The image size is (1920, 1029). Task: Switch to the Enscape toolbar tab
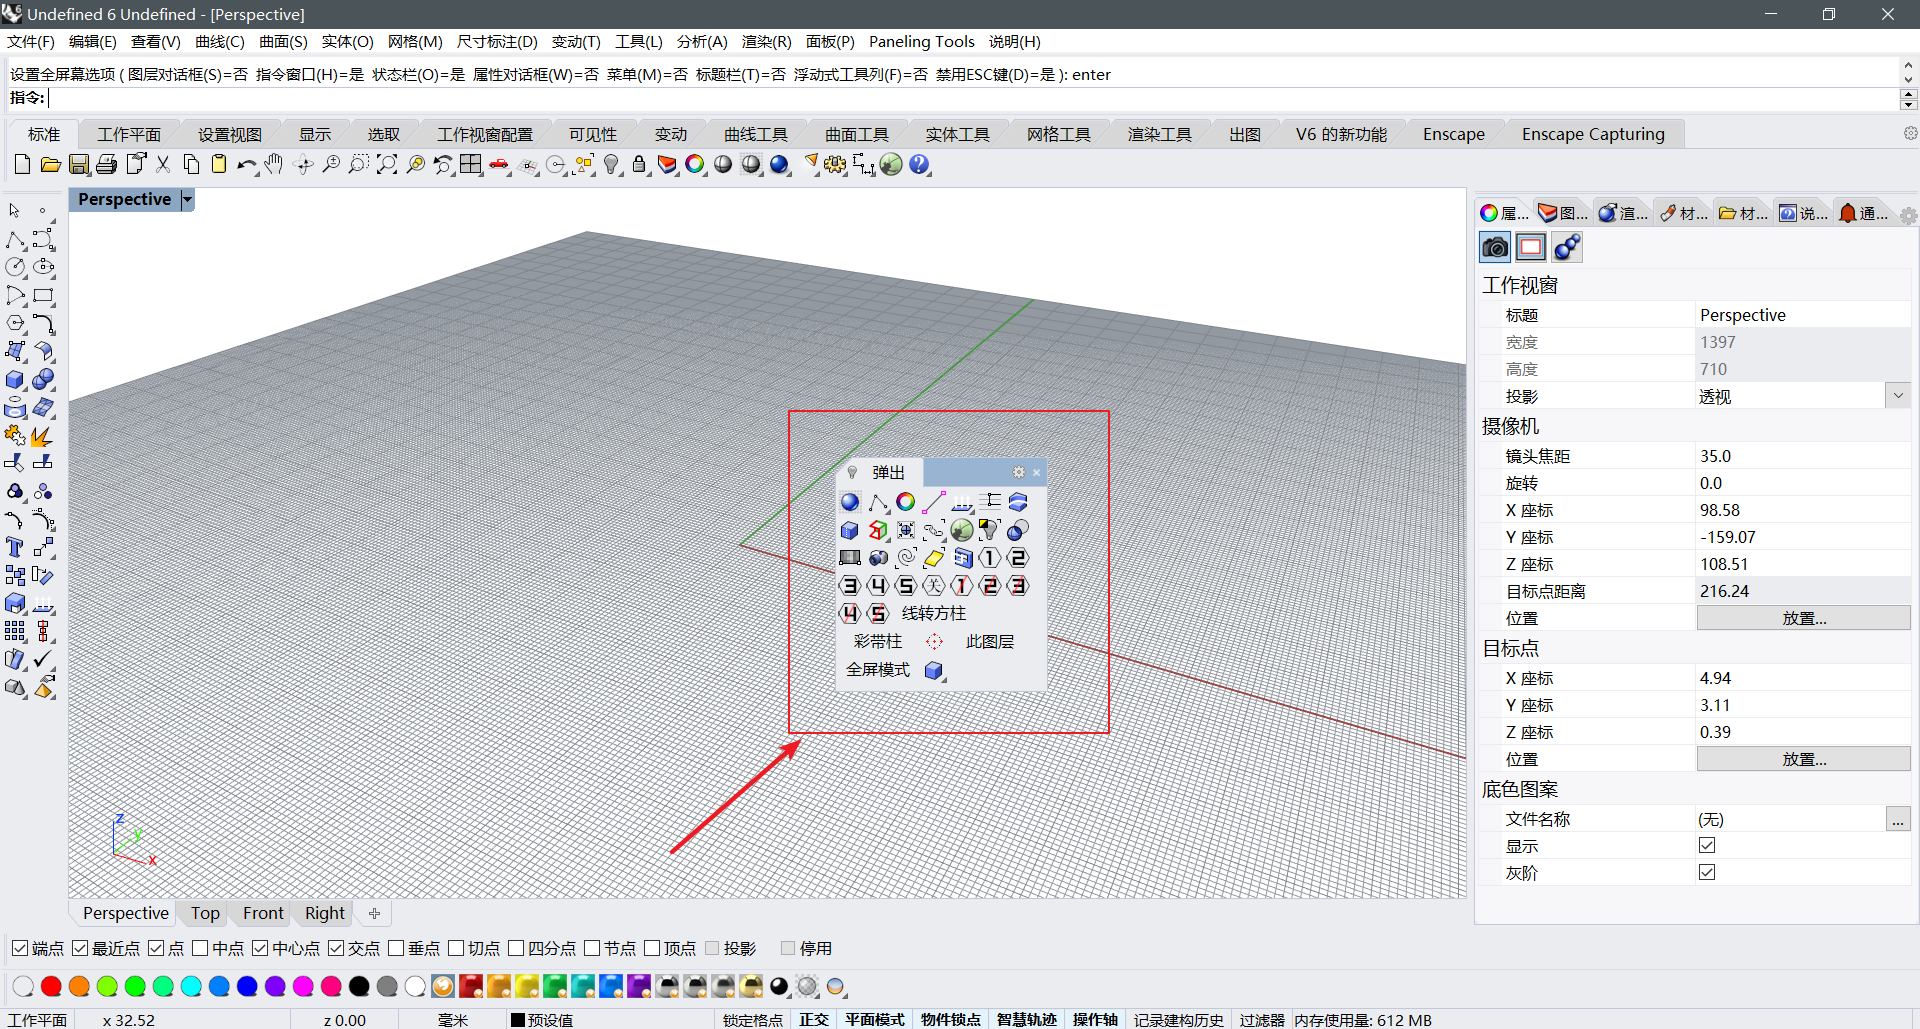(1454, 134)
